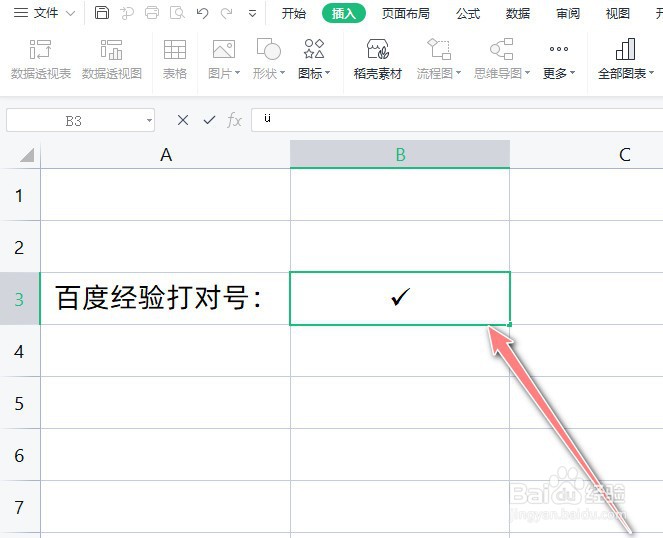Click cell B3 containing the checkmark
Image resolution: width=663 pixels, height=538 pixels.
(400, 299)
